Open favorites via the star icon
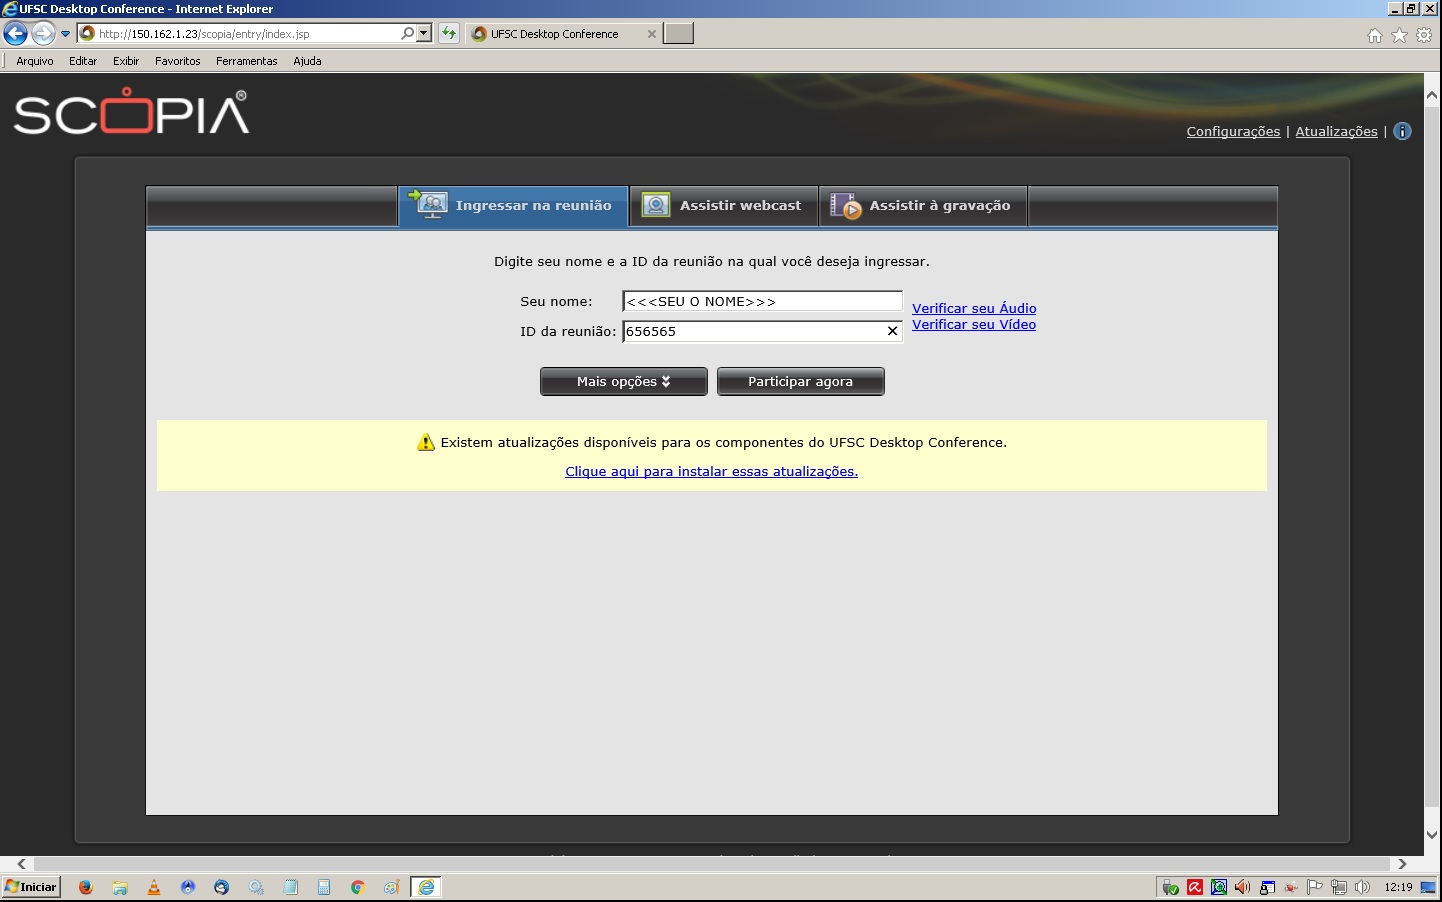 [1399, 35]
